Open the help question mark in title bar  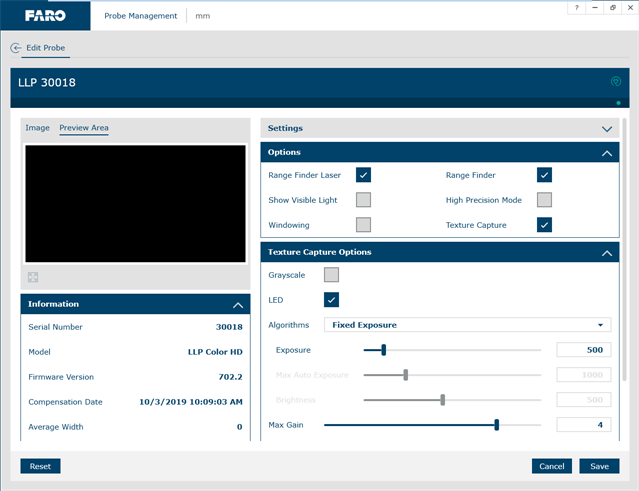pyautogui.click(x=577, y=8)
